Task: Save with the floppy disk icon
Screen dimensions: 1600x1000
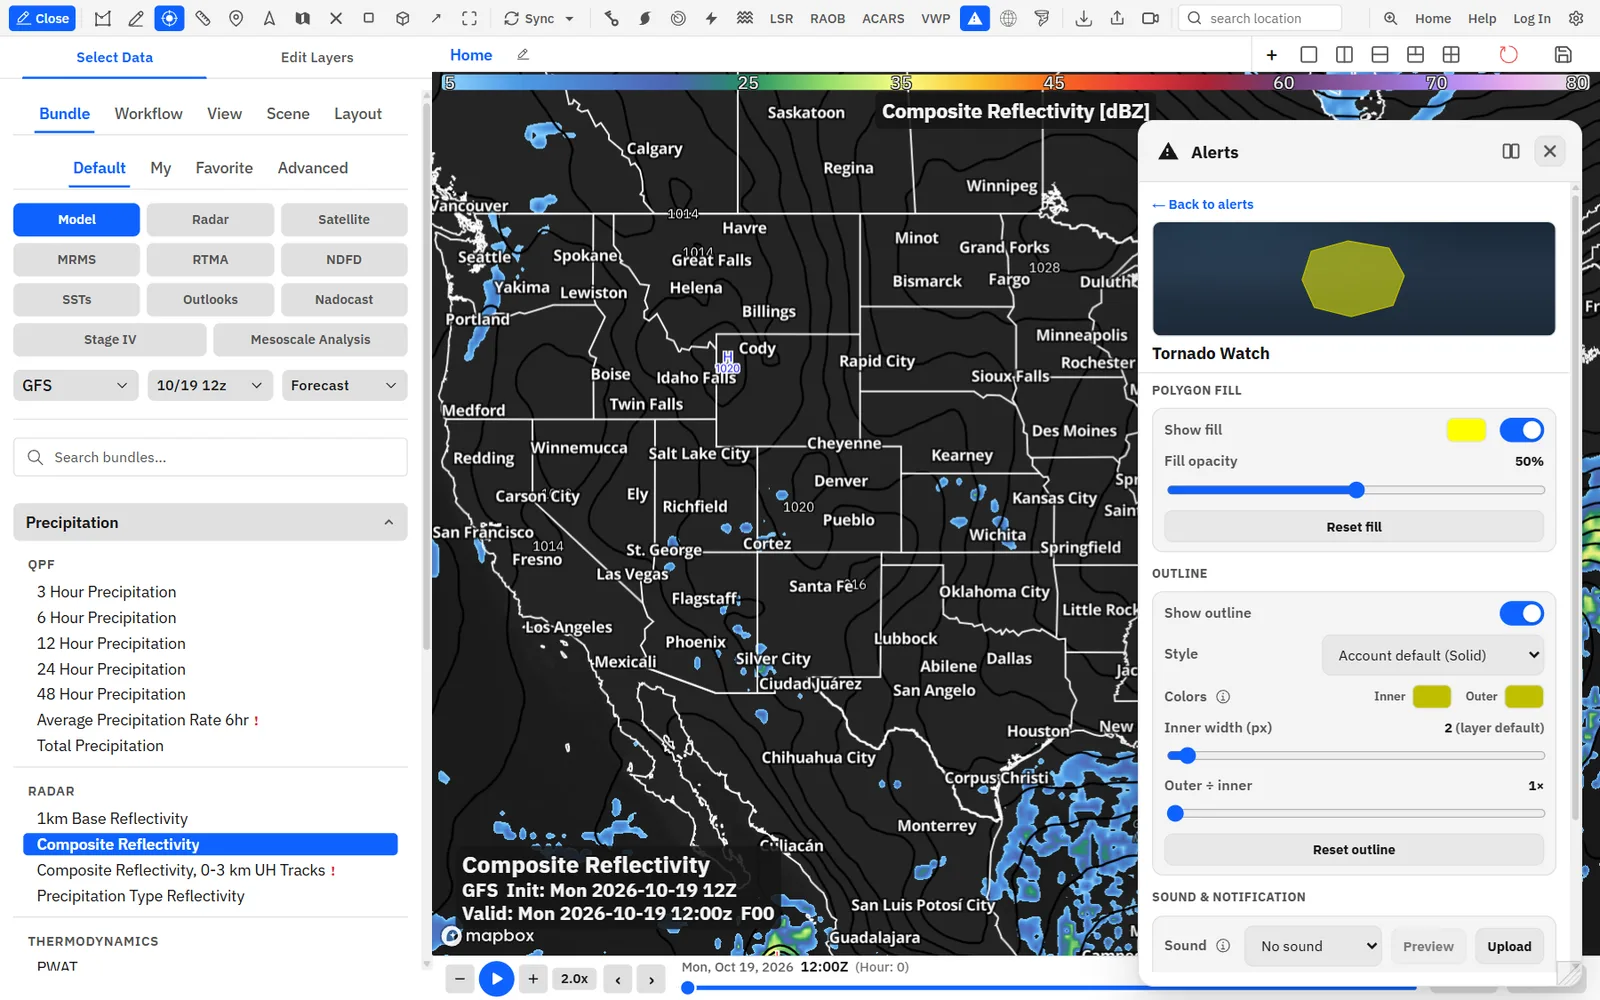Action: [1563, 54]
